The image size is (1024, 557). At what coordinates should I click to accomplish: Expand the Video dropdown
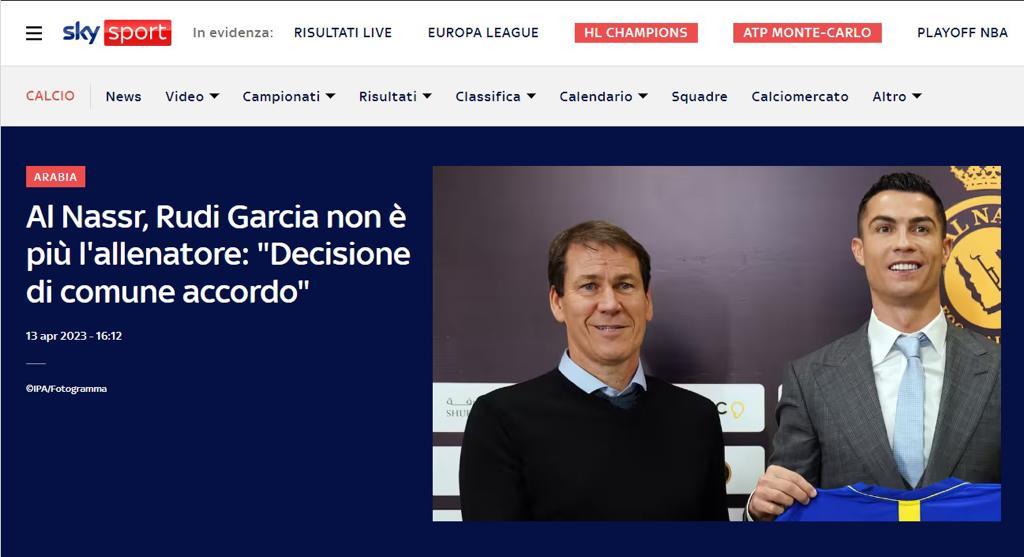tap(192, 97)
